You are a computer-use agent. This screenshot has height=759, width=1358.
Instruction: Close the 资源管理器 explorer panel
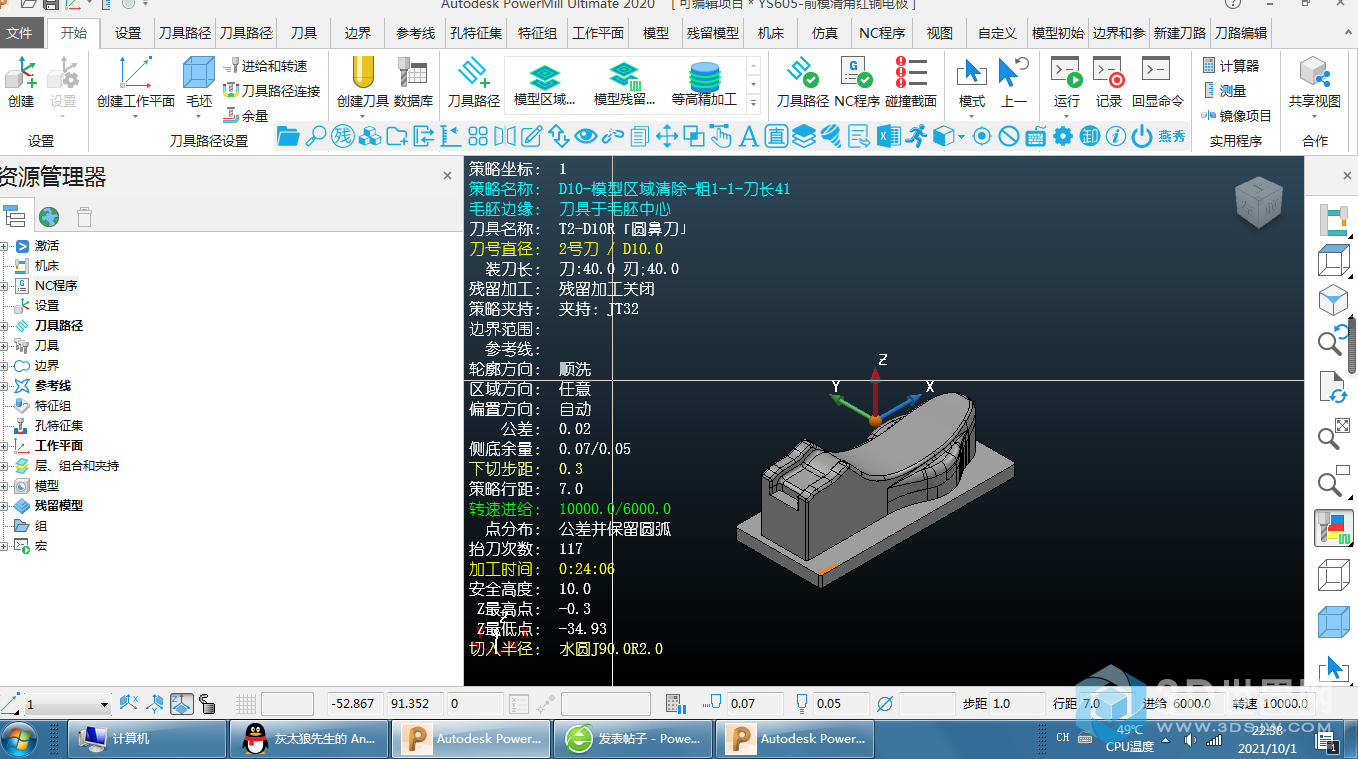click(x=447, y=176)
